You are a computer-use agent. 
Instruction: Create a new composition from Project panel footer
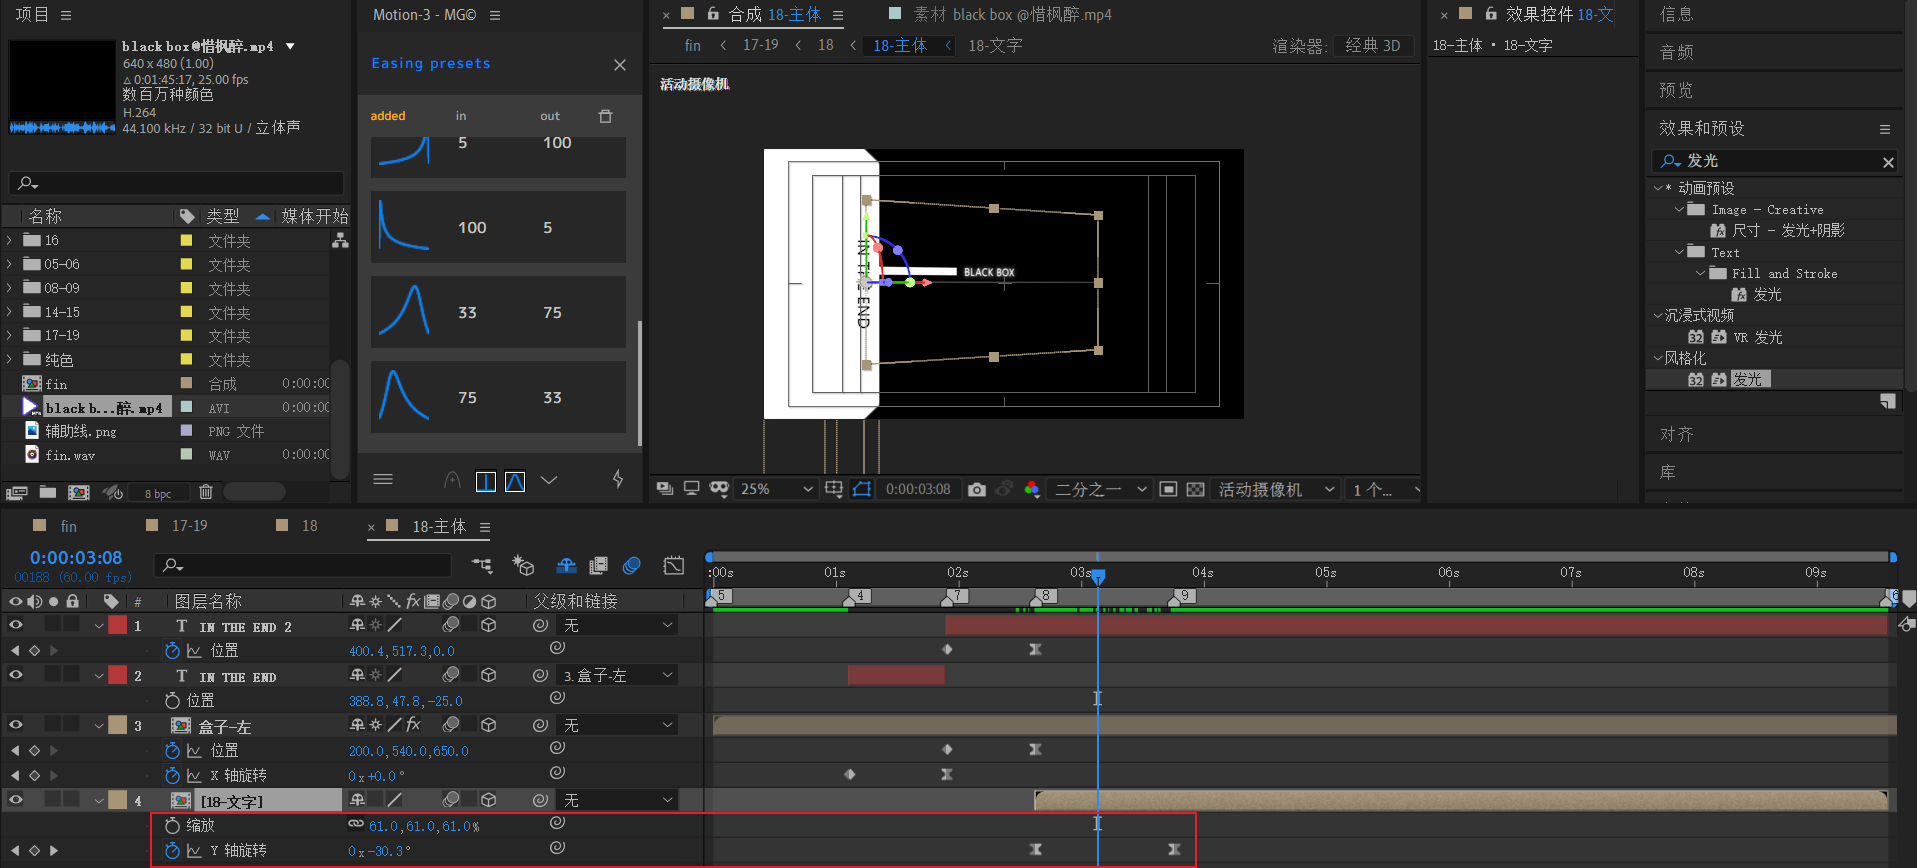pos(78,492)
